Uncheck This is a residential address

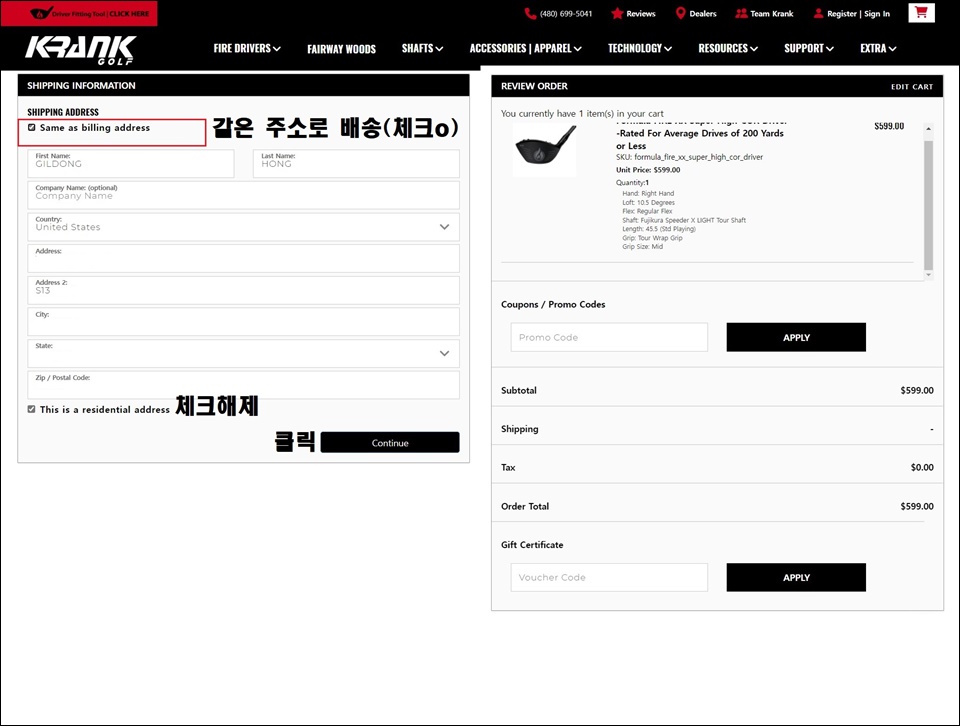[x=31, y=409]
